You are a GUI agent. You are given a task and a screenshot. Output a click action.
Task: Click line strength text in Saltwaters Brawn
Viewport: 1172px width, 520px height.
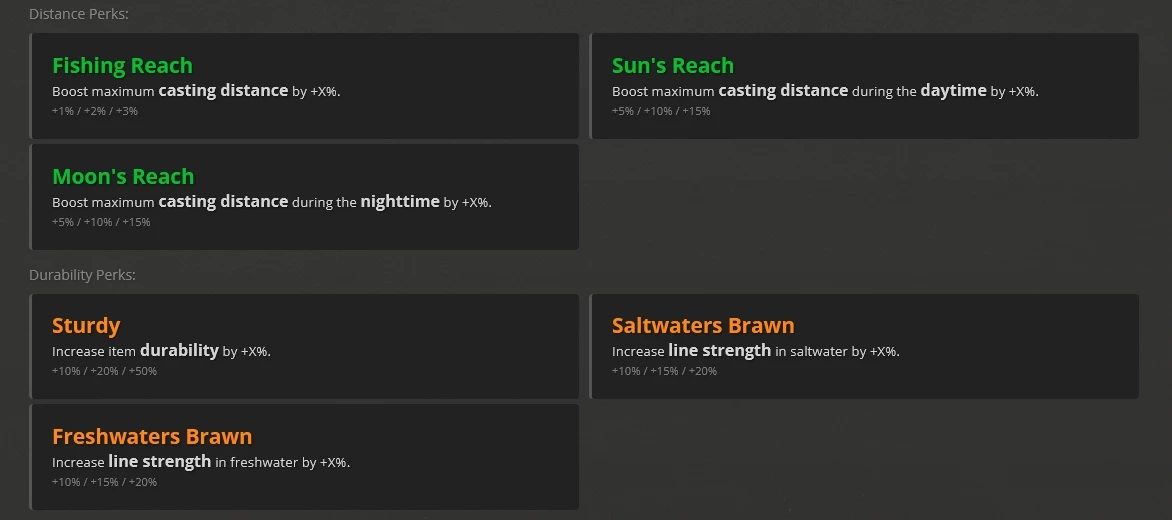pyautogui.click(x=720, y=350)
